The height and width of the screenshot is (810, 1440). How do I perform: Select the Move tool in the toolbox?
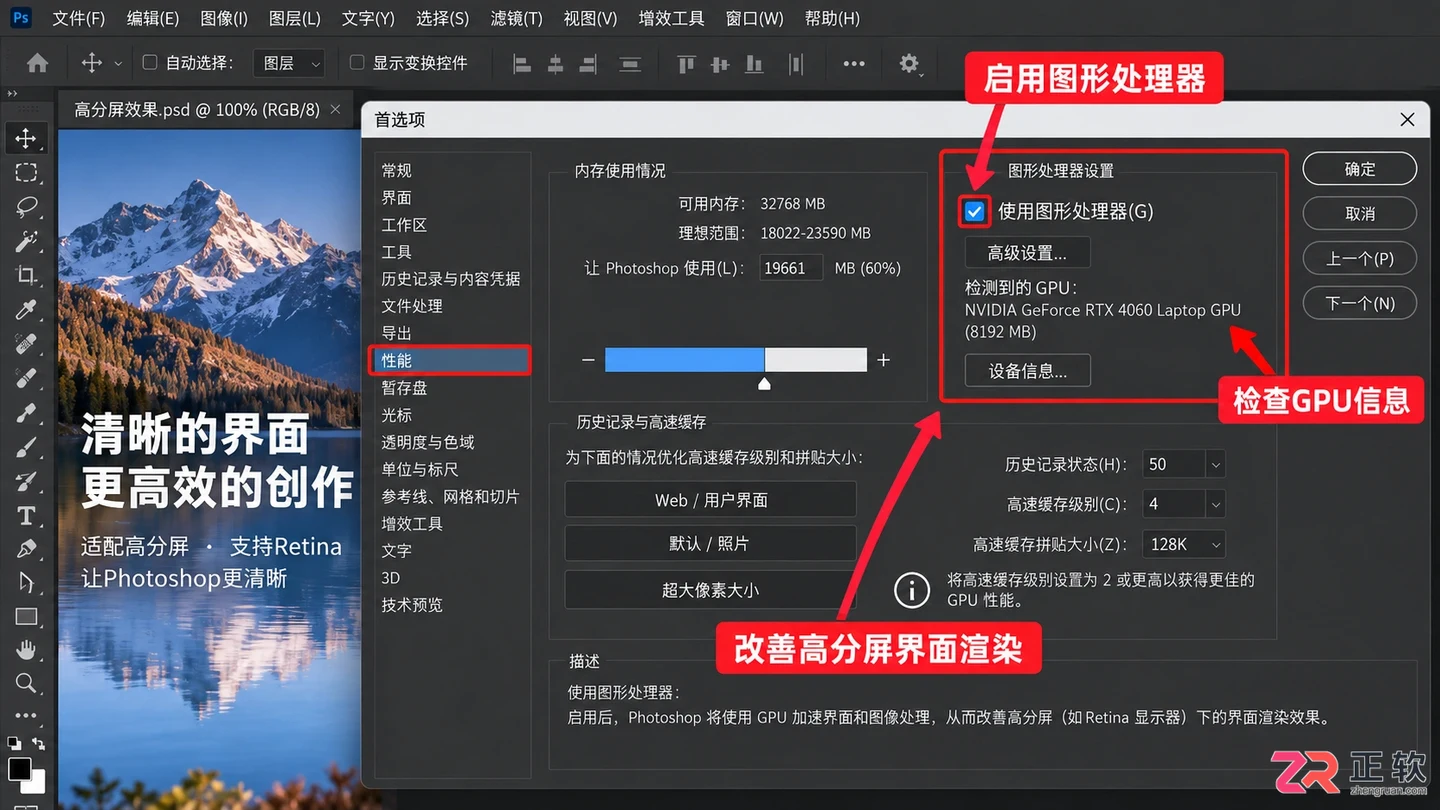pyautogui.click(x=26, y=138)
